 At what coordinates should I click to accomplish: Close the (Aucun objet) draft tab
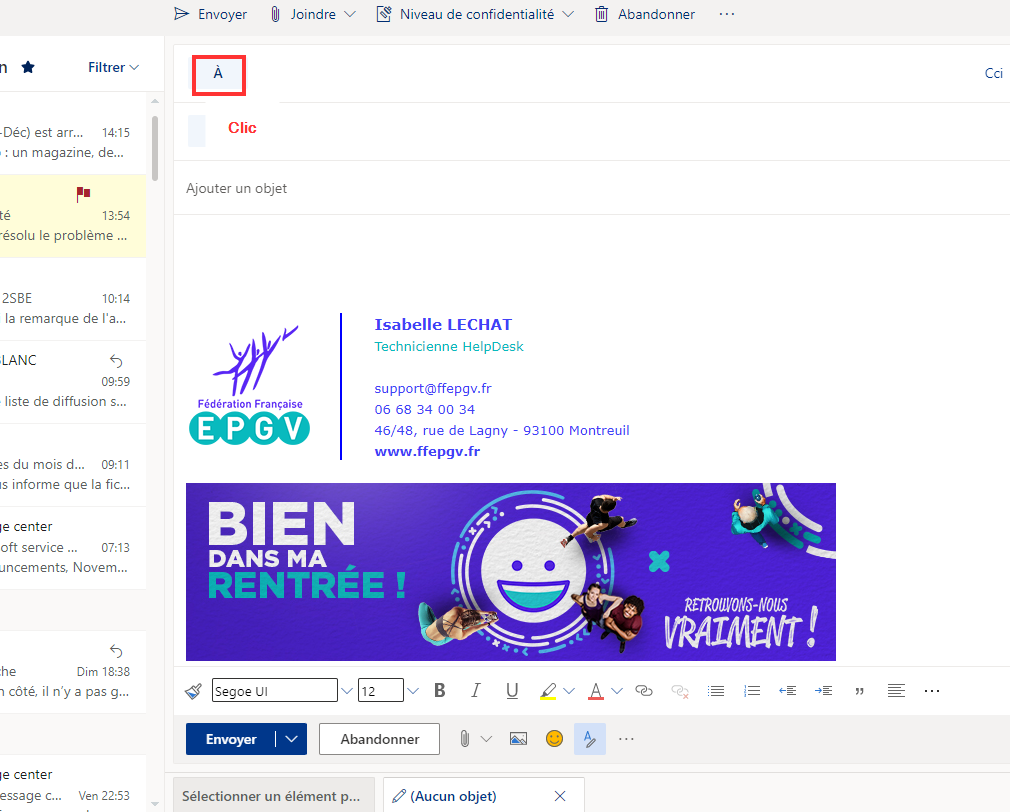pyautogui.click(x=560, y=796)
